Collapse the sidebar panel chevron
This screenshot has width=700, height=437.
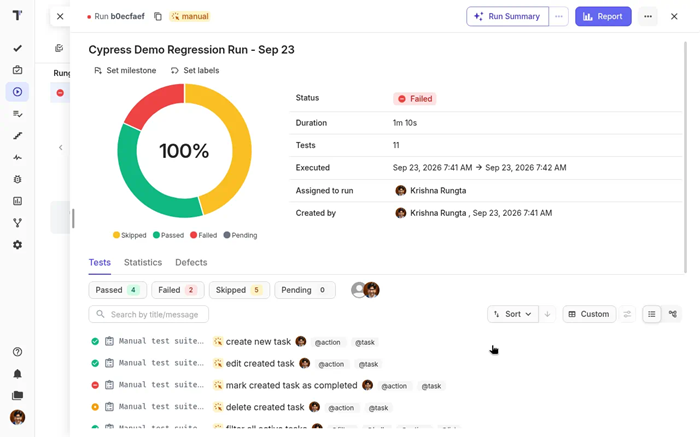tap(61, 147)
